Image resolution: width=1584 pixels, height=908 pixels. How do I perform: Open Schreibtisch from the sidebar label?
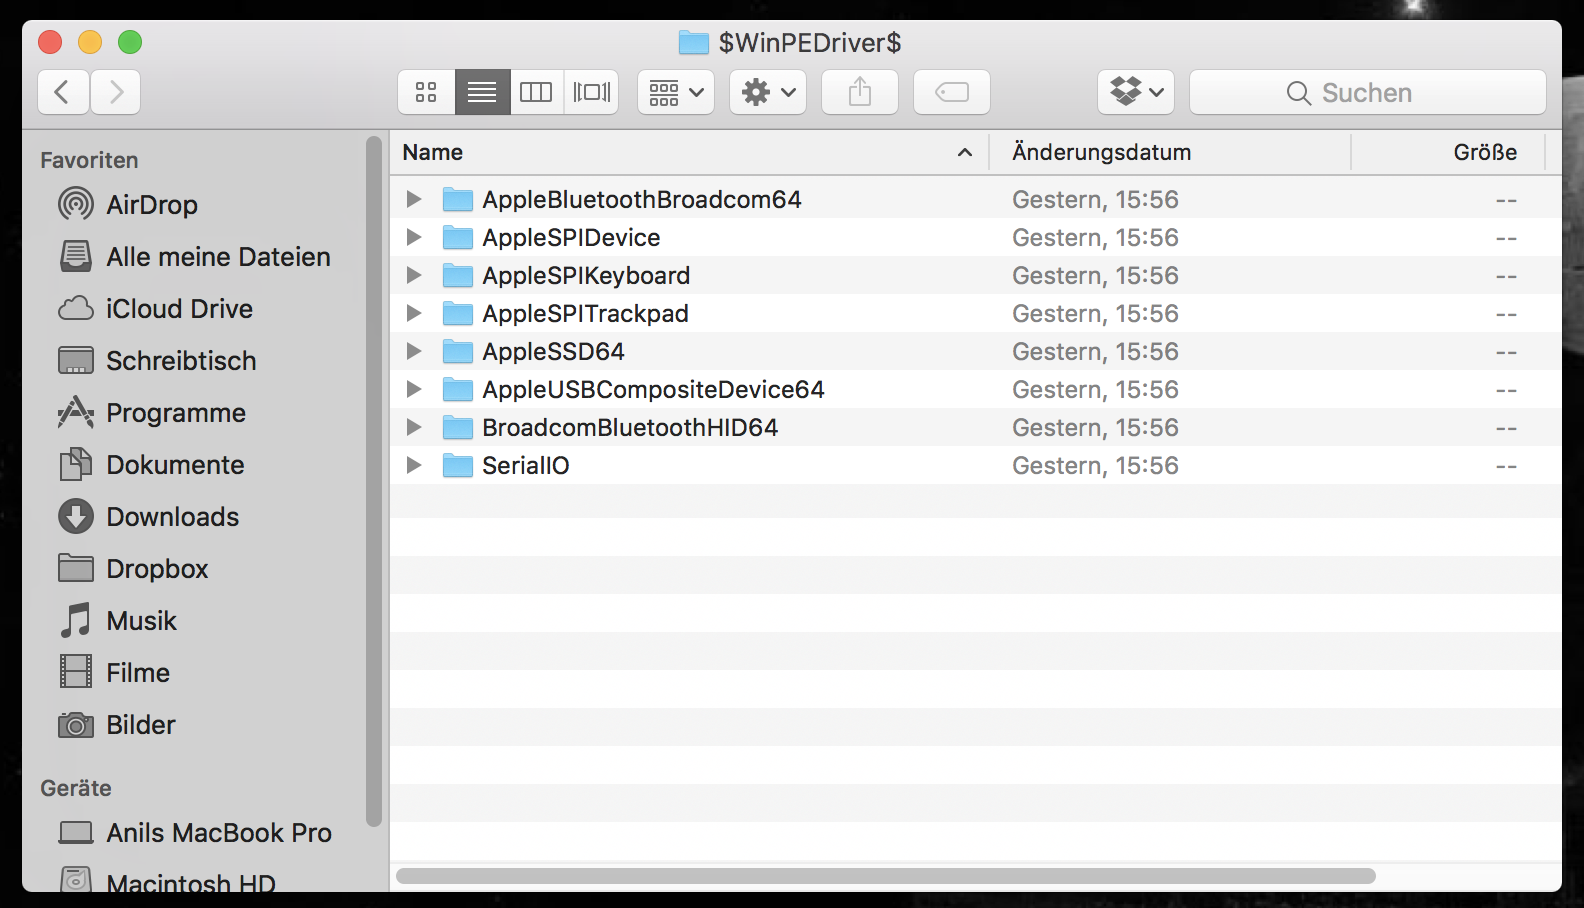(181, 360)
